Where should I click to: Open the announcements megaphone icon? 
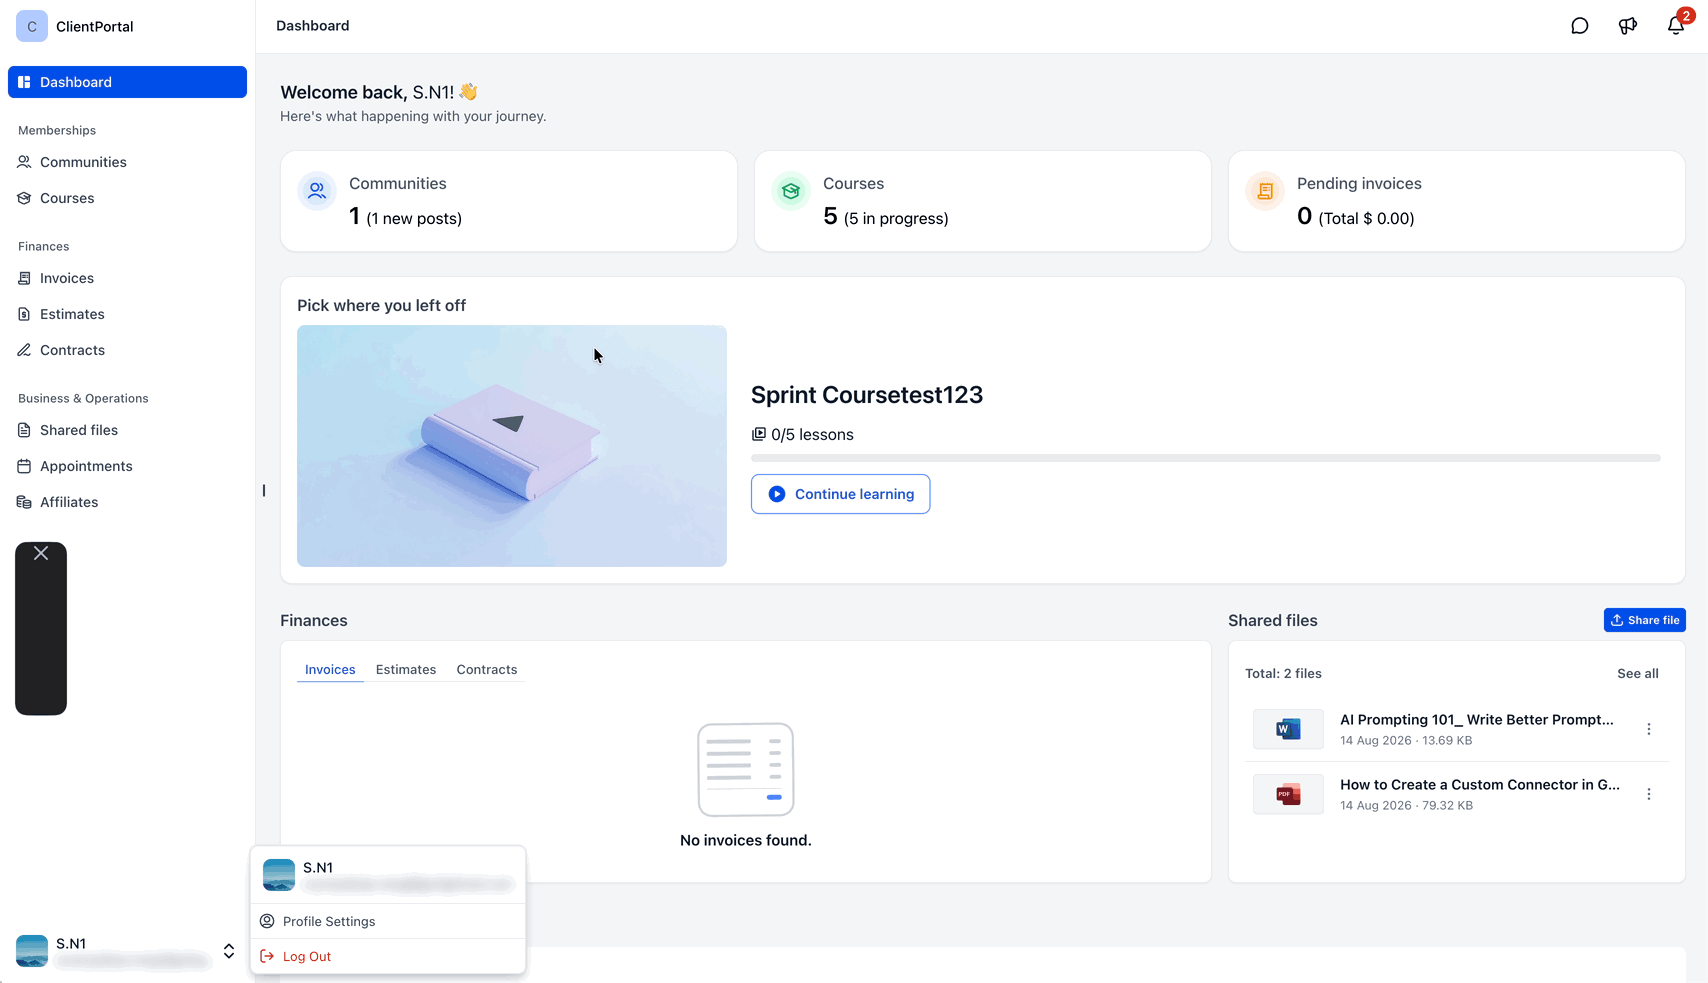[1628, 26]
